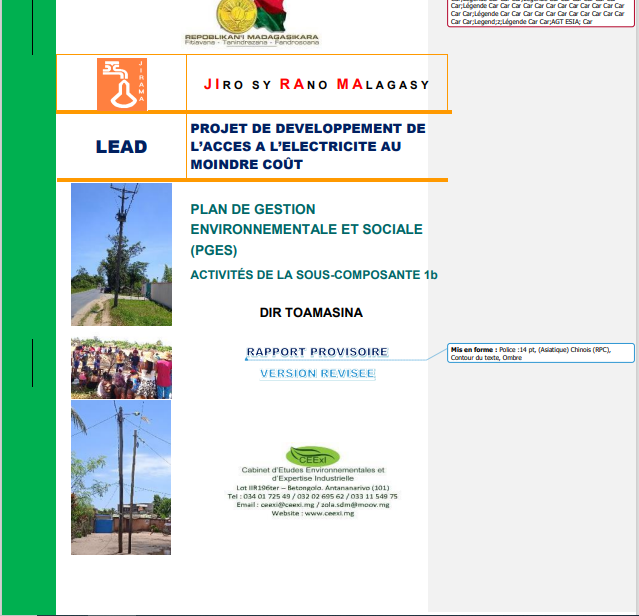
Task: Select the 'JIRO SY RANO MALAGASY' heading
Action: [317, 84]
